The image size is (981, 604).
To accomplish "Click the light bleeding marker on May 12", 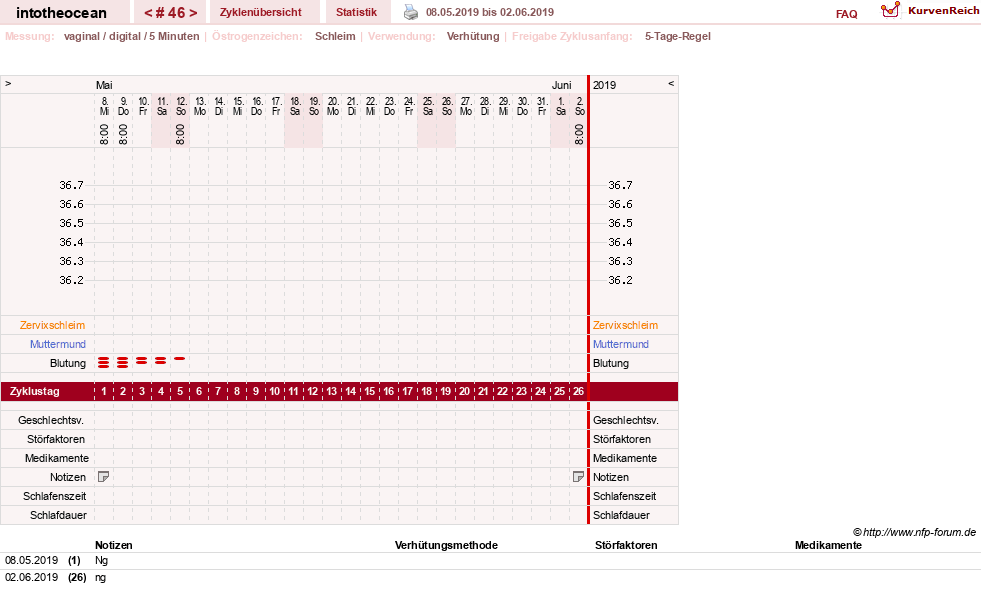I will [180, 359].
